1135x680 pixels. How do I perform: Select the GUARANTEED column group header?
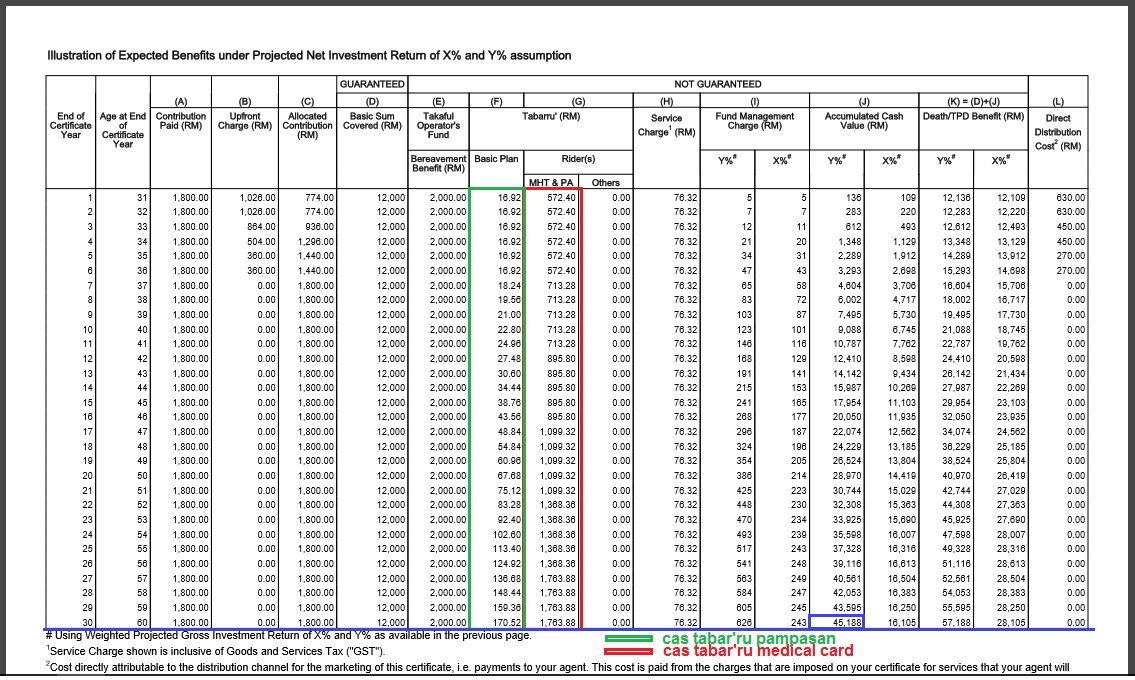click(371, 84)
